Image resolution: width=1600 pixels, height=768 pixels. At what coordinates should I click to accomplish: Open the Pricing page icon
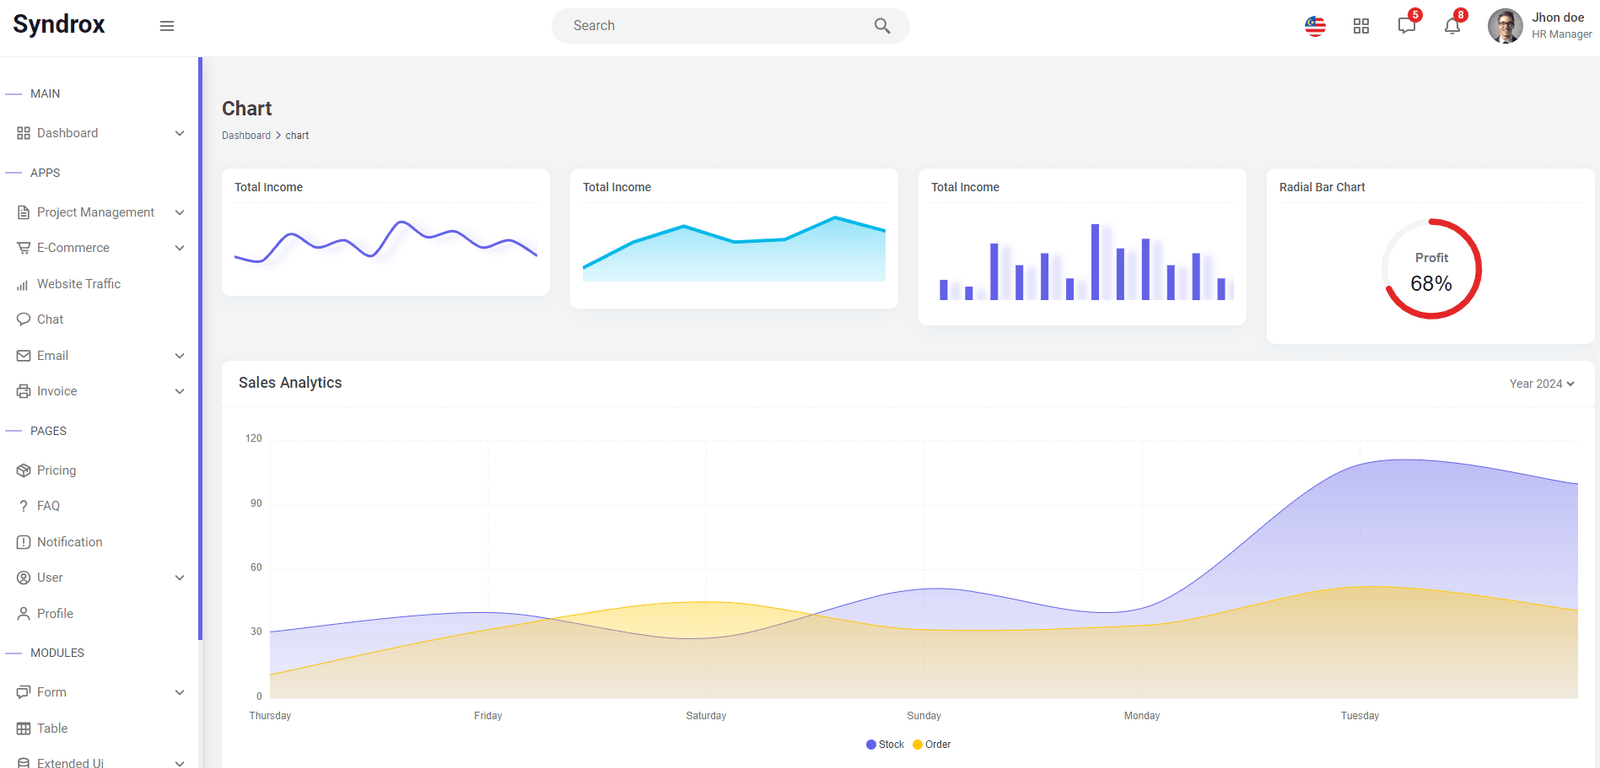pos(23,471)
